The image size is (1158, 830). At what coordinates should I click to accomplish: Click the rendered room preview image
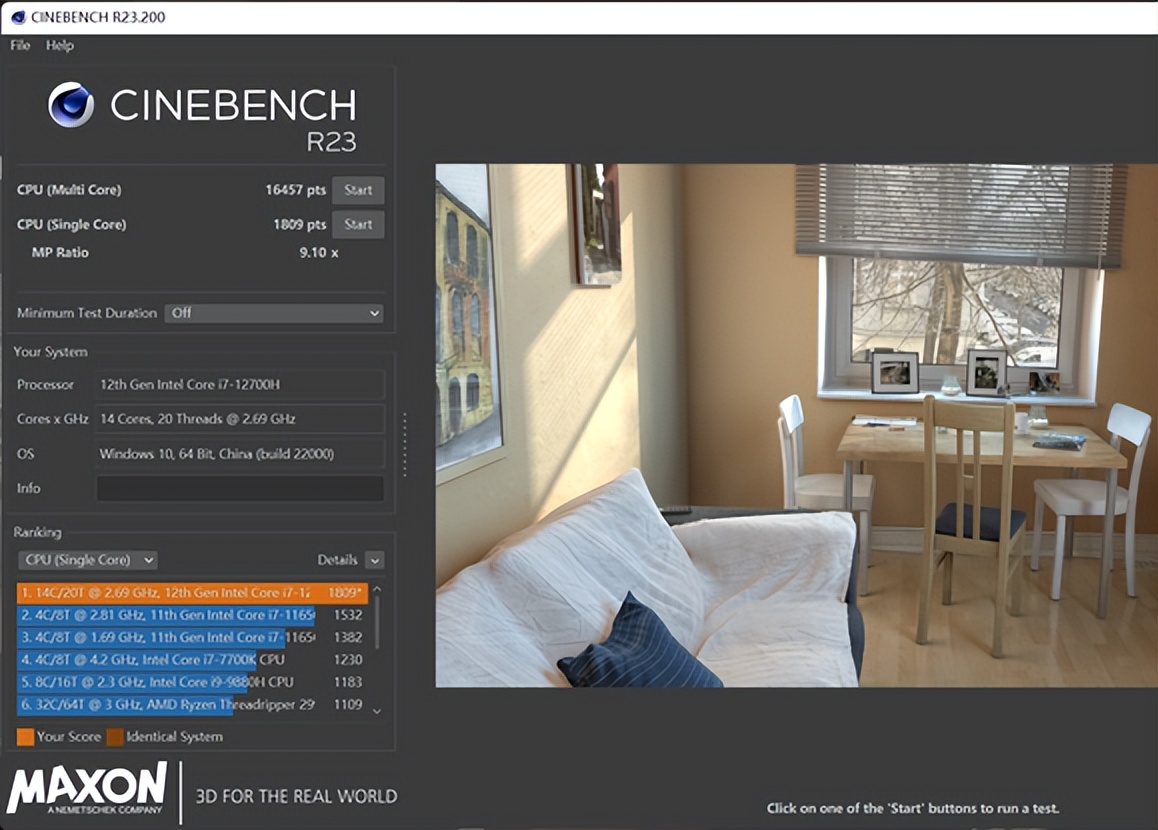796,425
